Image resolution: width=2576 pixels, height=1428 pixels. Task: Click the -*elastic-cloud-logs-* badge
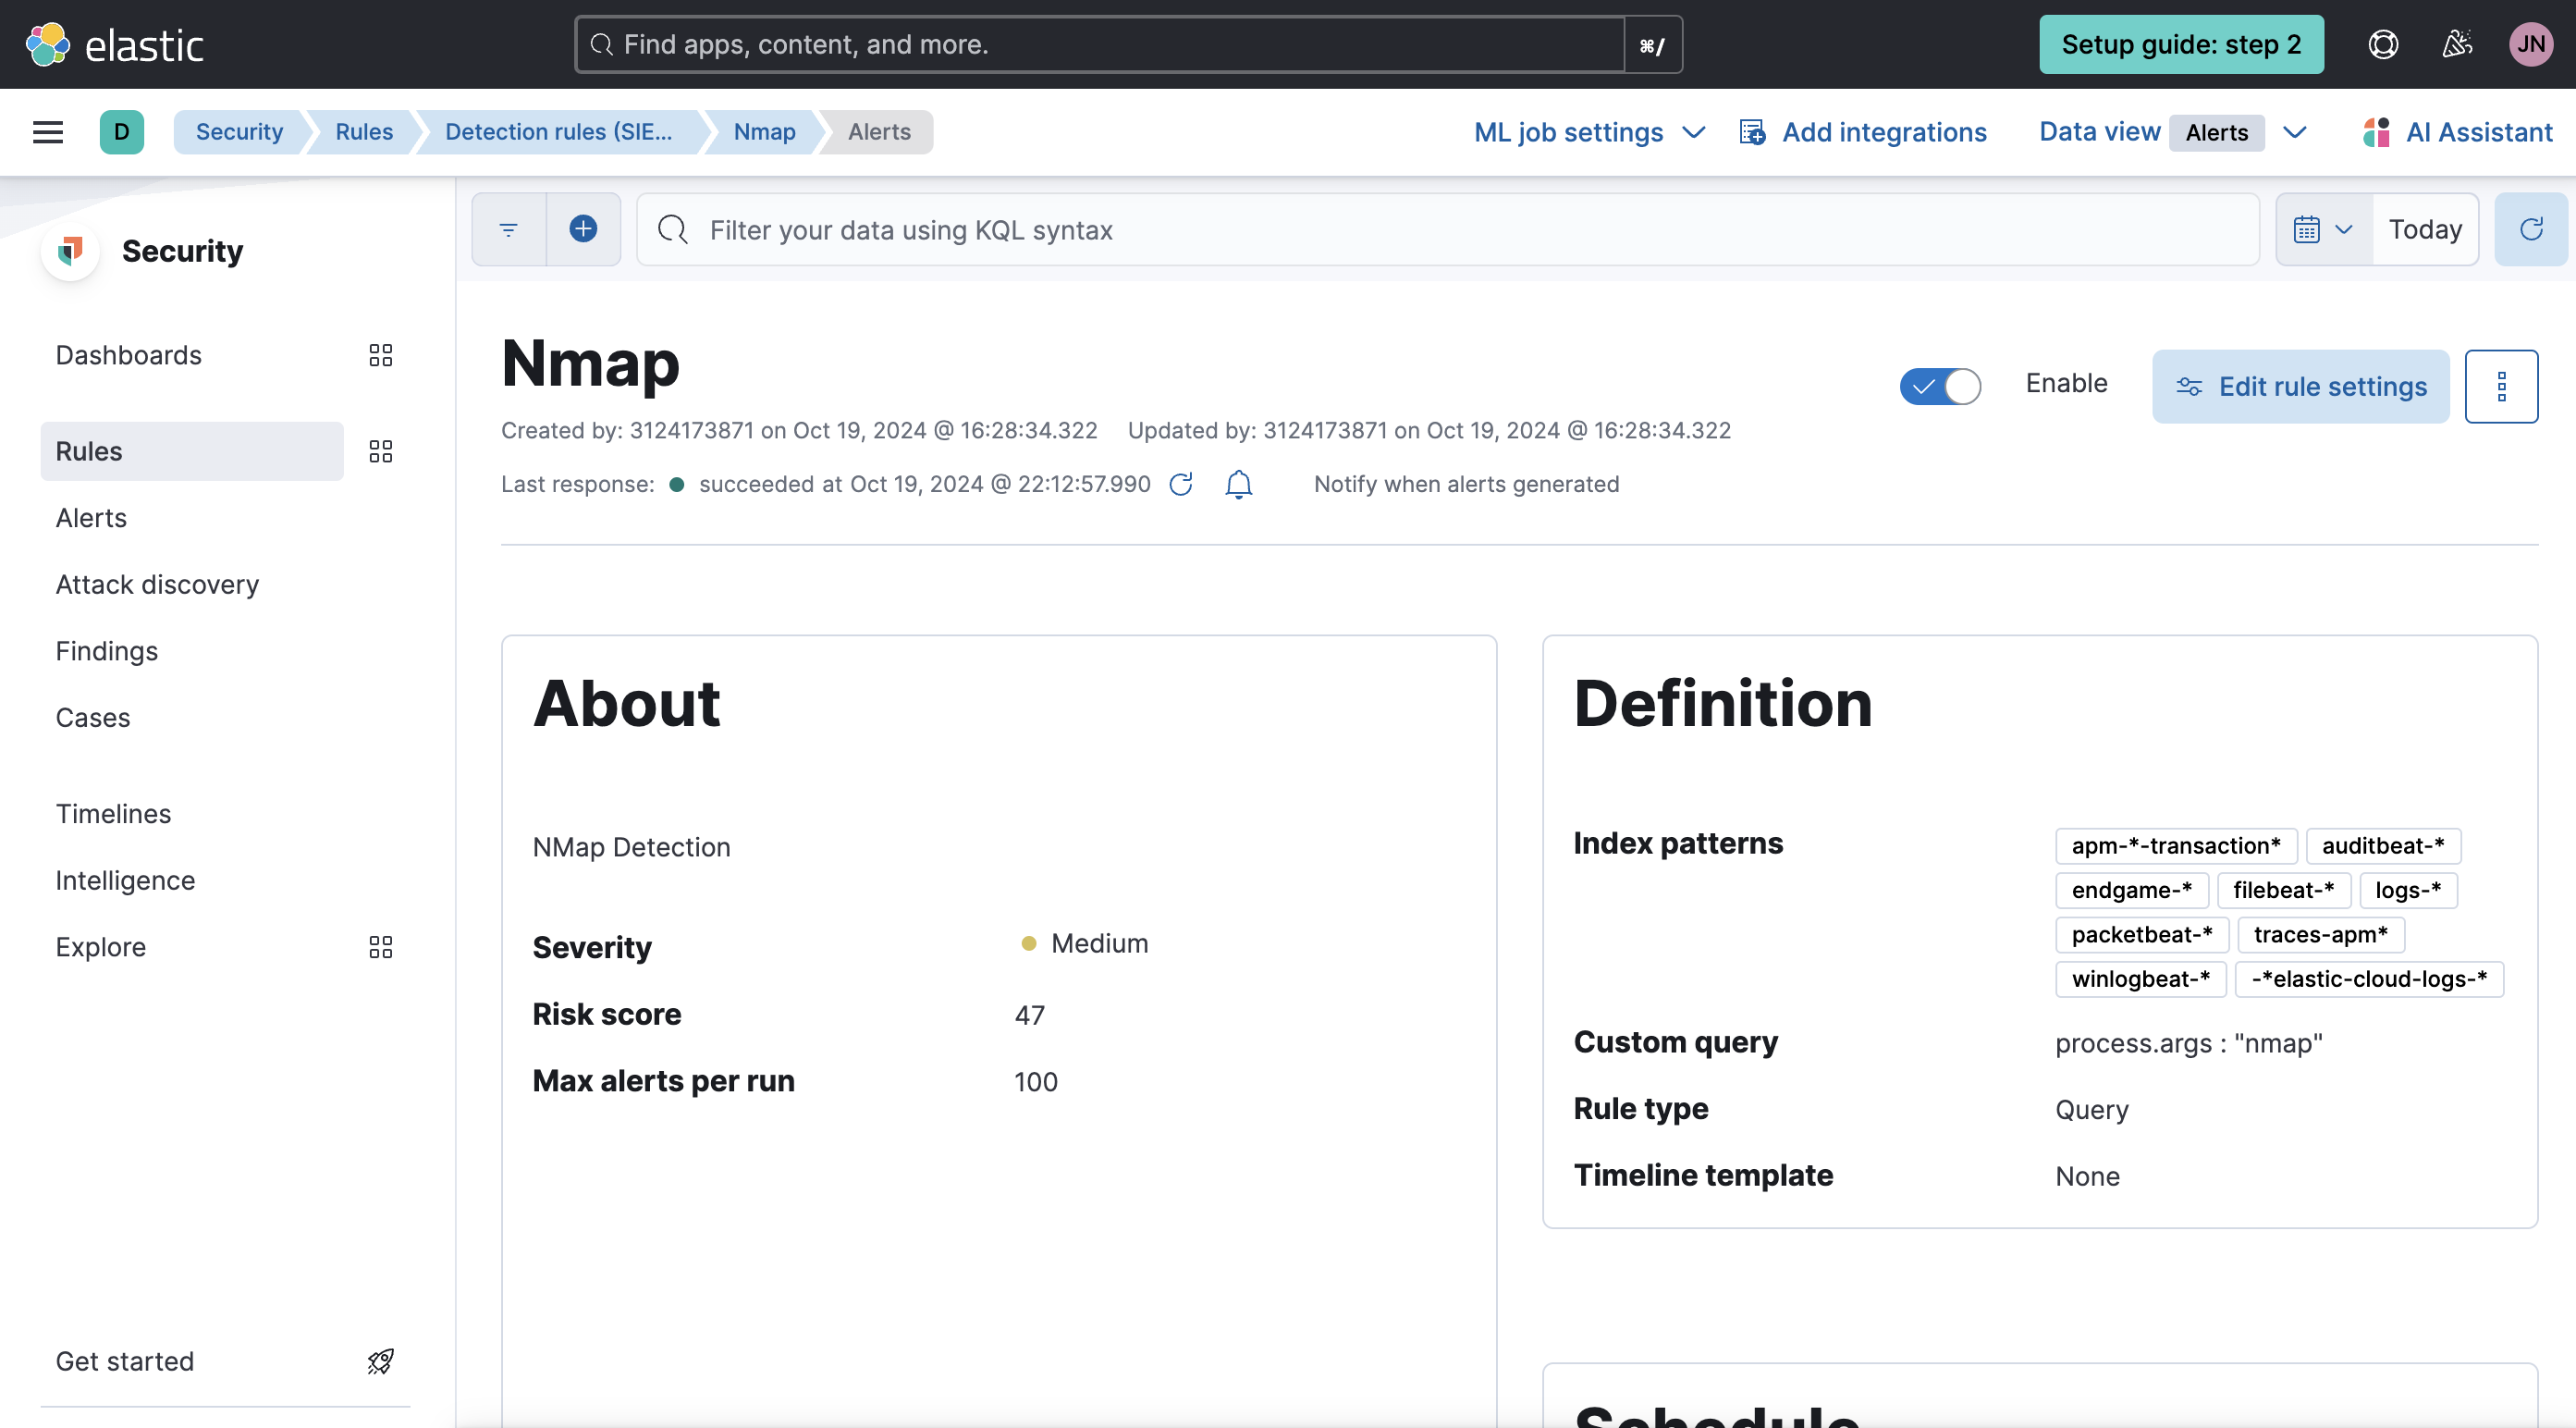2369,979
